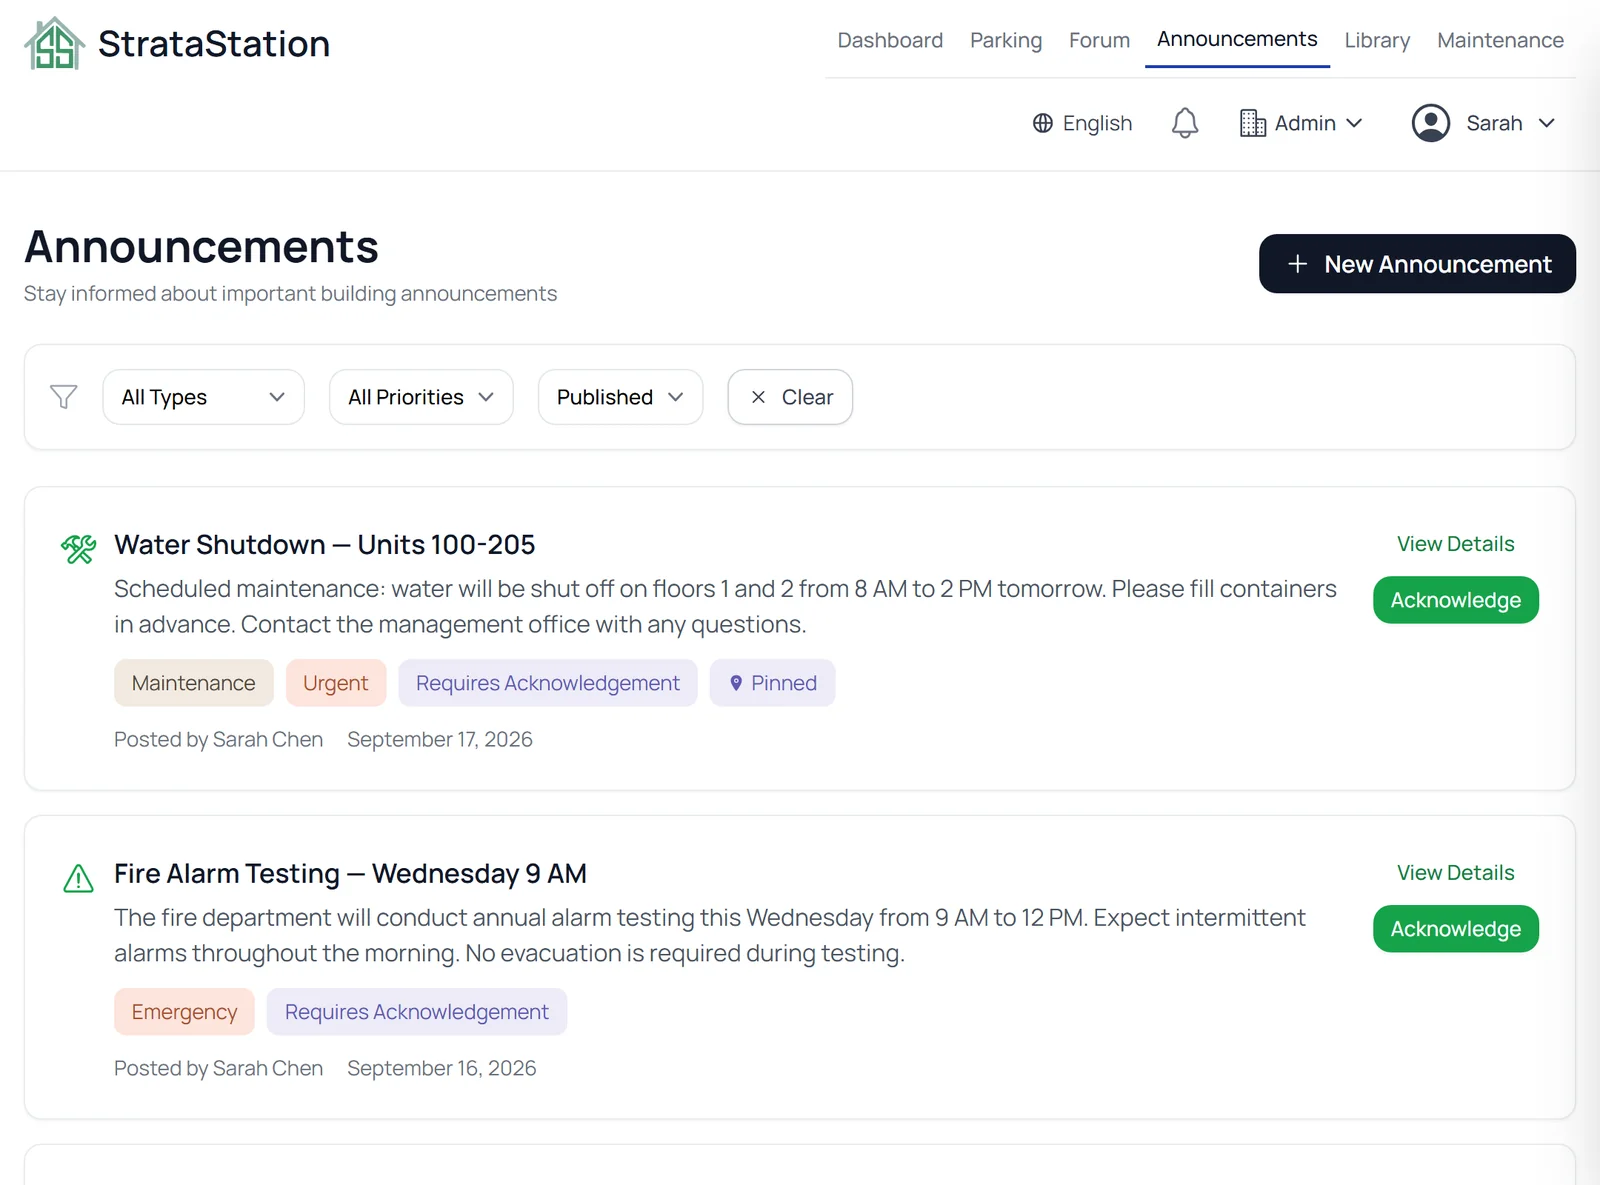Click the plus icon in New Announcement
The width and height of the screenshot is (1600, 1185).
pos(1298,264)
